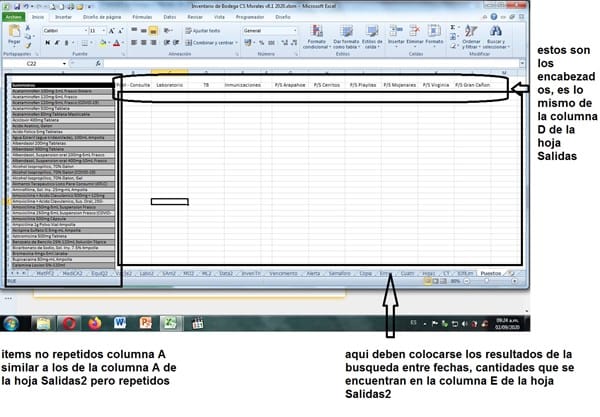Click the Windows Start button
Viewport: 600px width, 417px height.
(11, 324)
